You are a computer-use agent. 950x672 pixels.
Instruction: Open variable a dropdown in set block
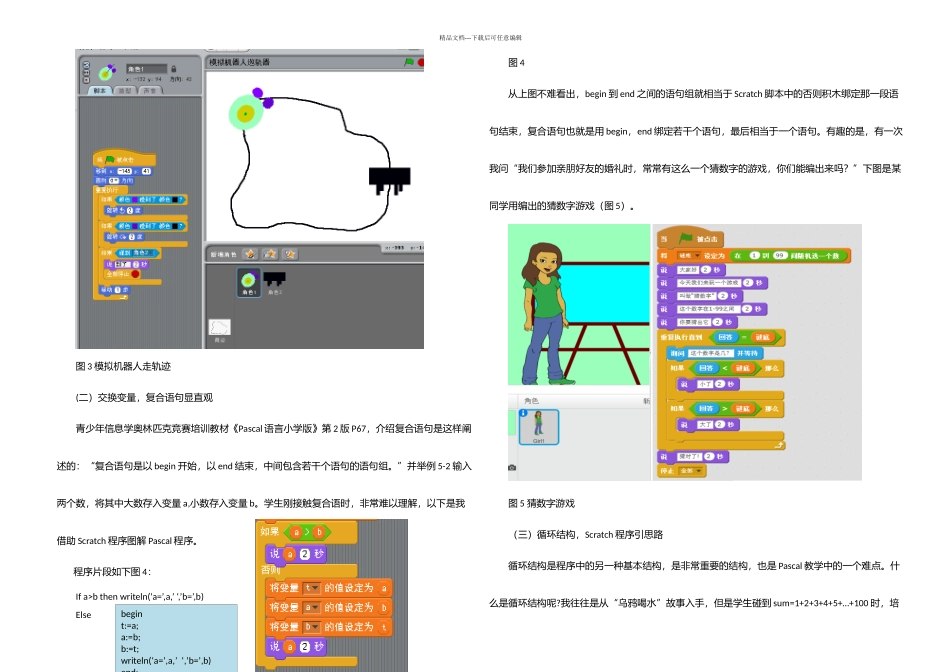click(x=311, y=607)
